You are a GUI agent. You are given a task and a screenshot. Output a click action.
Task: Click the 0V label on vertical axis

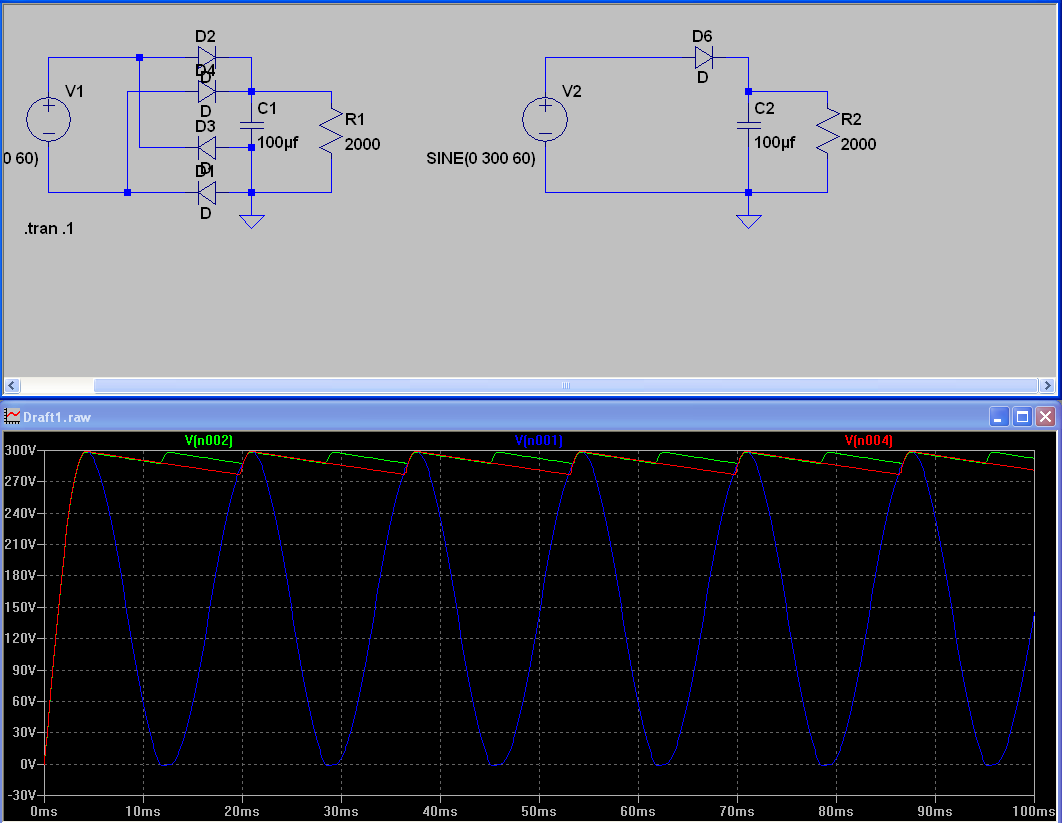[x=28, y=764]
